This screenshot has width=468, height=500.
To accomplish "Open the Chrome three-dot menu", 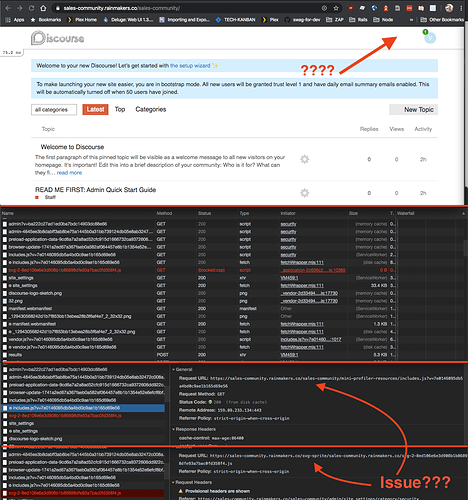I will click(x=462, y=8).
